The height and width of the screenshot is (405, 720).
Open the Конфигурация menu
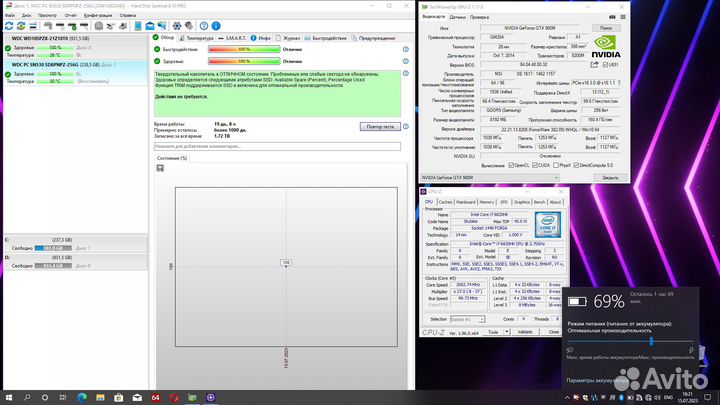98,16
